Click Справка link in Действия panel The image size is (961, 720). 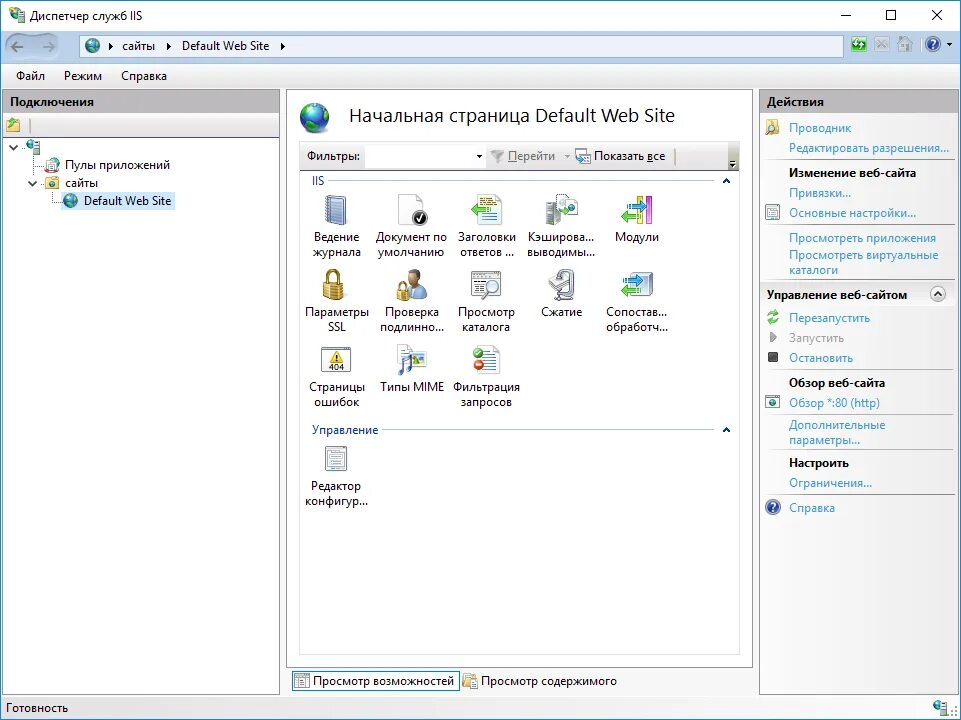click(x=811, y=508)
